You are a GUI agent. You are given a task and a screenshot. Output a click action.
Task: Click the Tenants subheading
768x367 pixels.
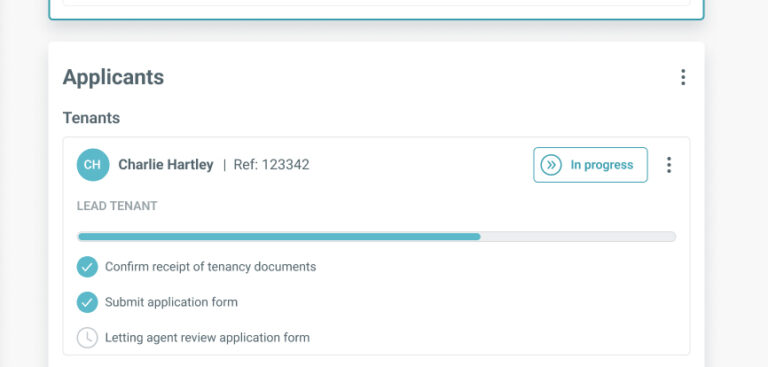pyautogui.click(x=91, y=118)
